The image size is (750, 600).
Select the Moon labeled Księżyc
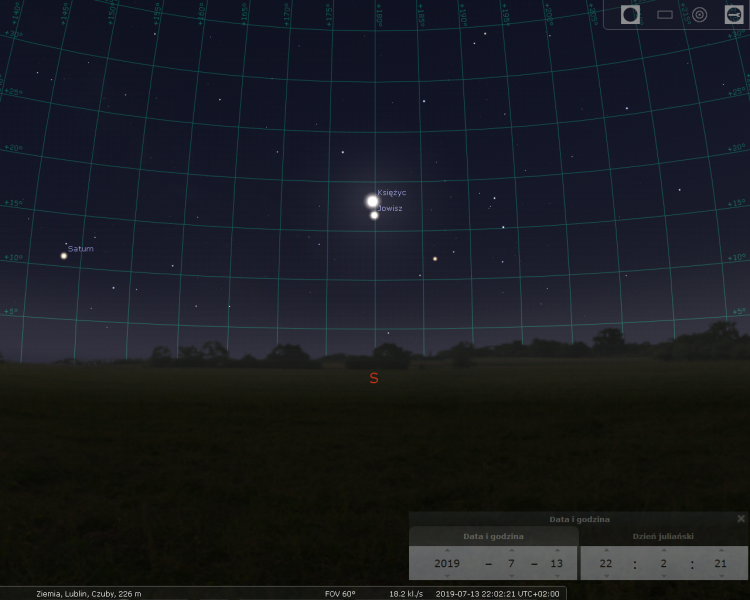pos(372,201)
